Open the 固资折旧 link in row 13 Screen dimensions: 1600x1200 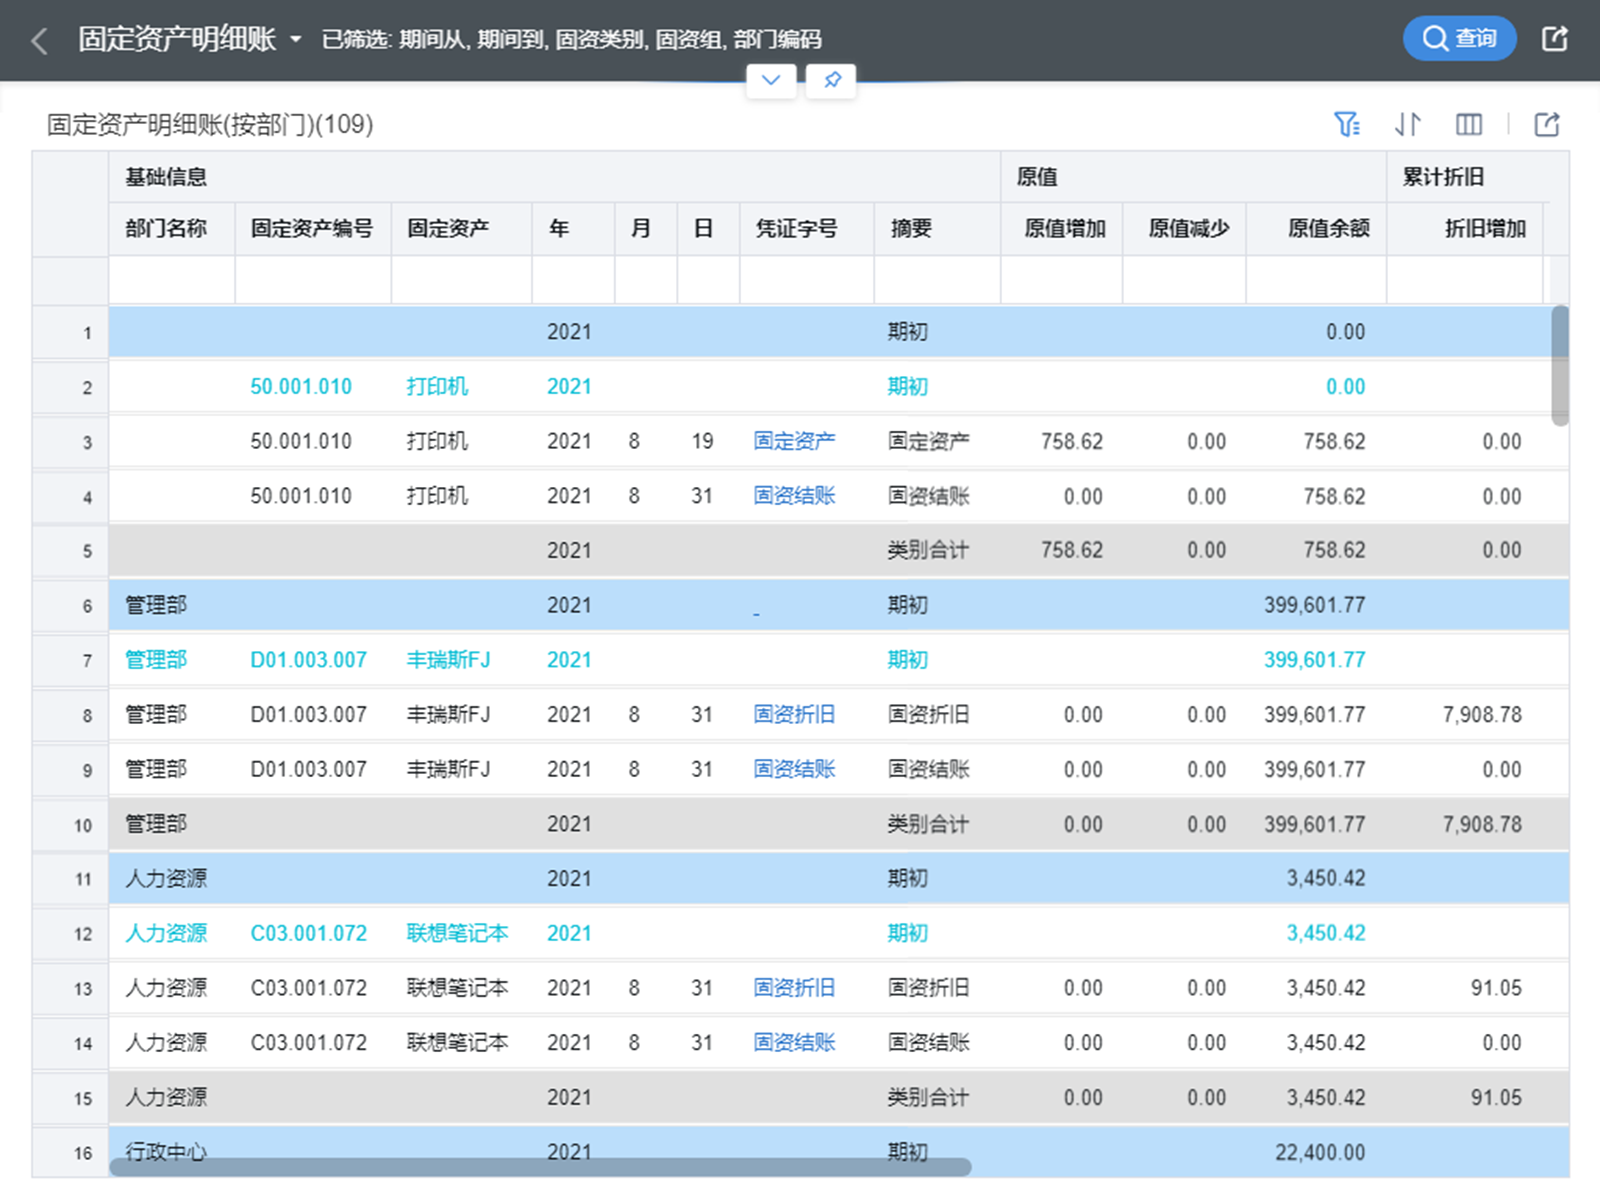(x=794, y=988)
